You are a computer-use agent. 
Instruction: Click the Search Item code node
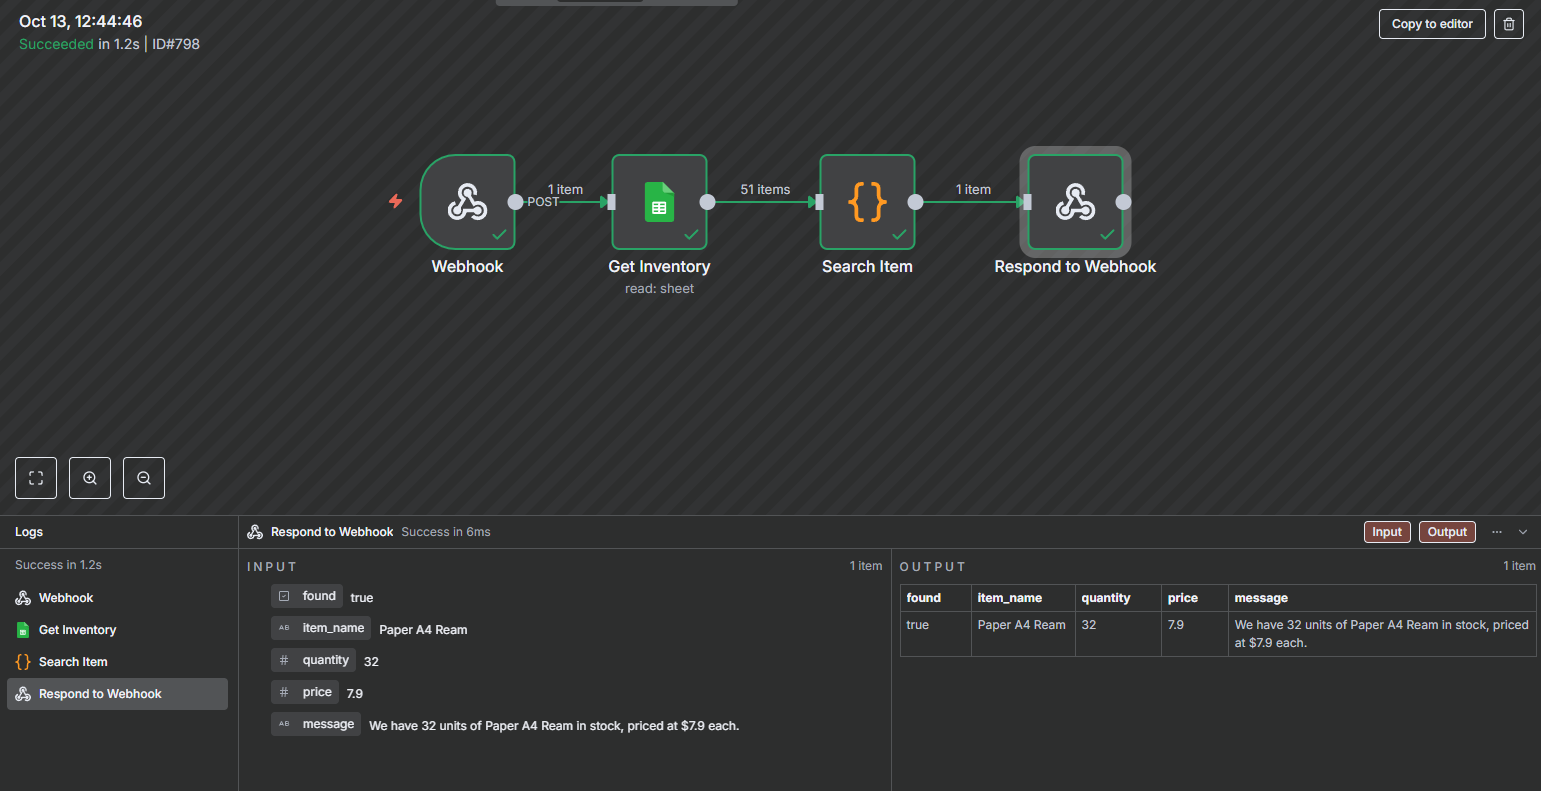867,202
